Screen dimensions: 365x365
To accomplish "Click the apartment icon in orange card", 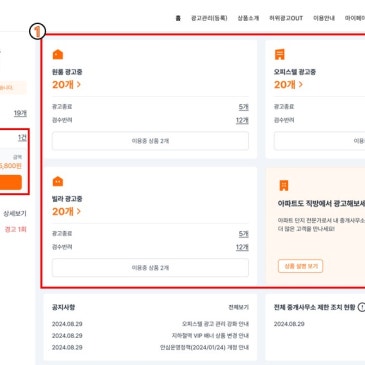I will click(x=284, y=185).
